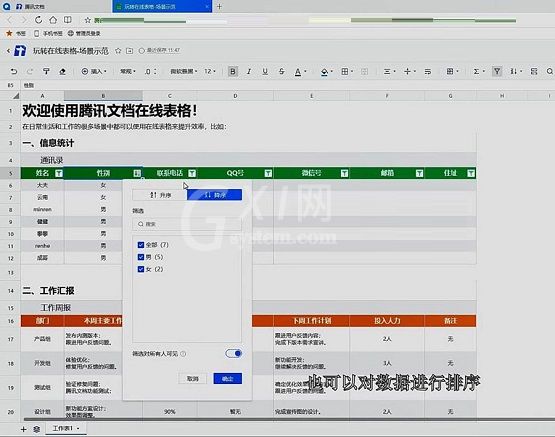Click the sum formula sigma icon
Image resolution: width=555 pixels, height=437 pixels.
[x=476, y=71]
